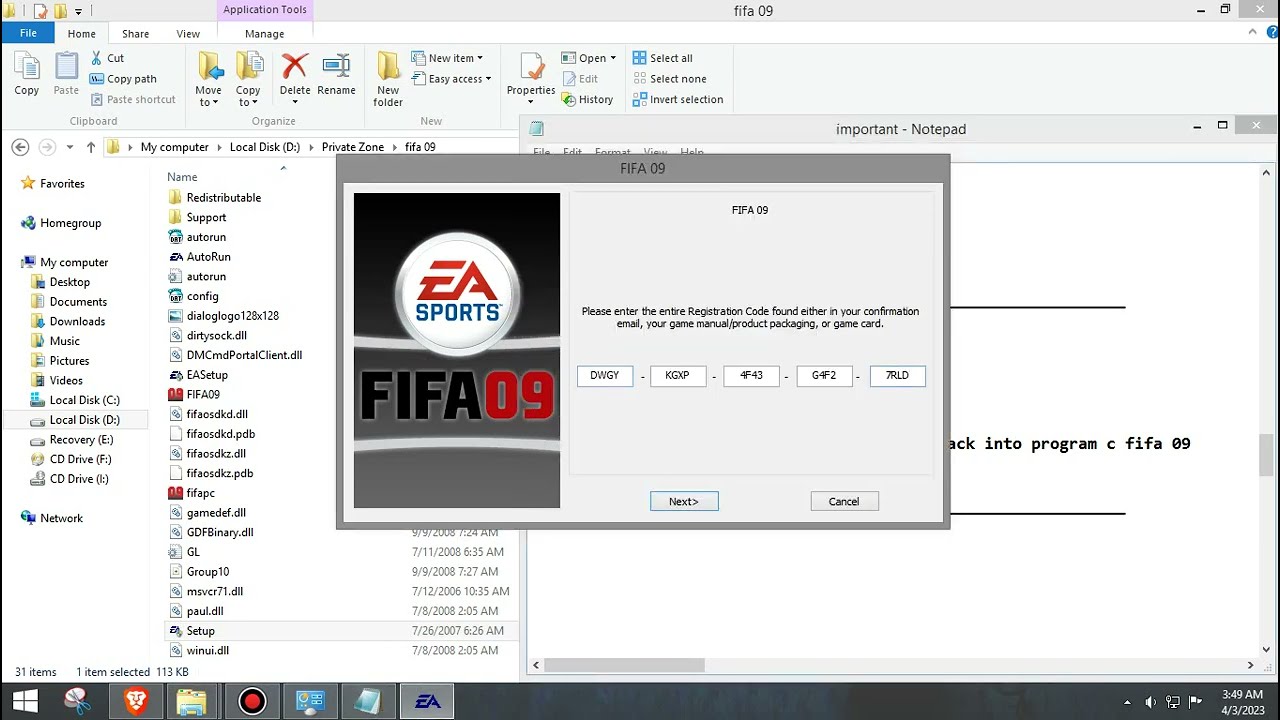Open the File tab
The width and height of the screenshot is (1280, 720).
coord(28,33)
